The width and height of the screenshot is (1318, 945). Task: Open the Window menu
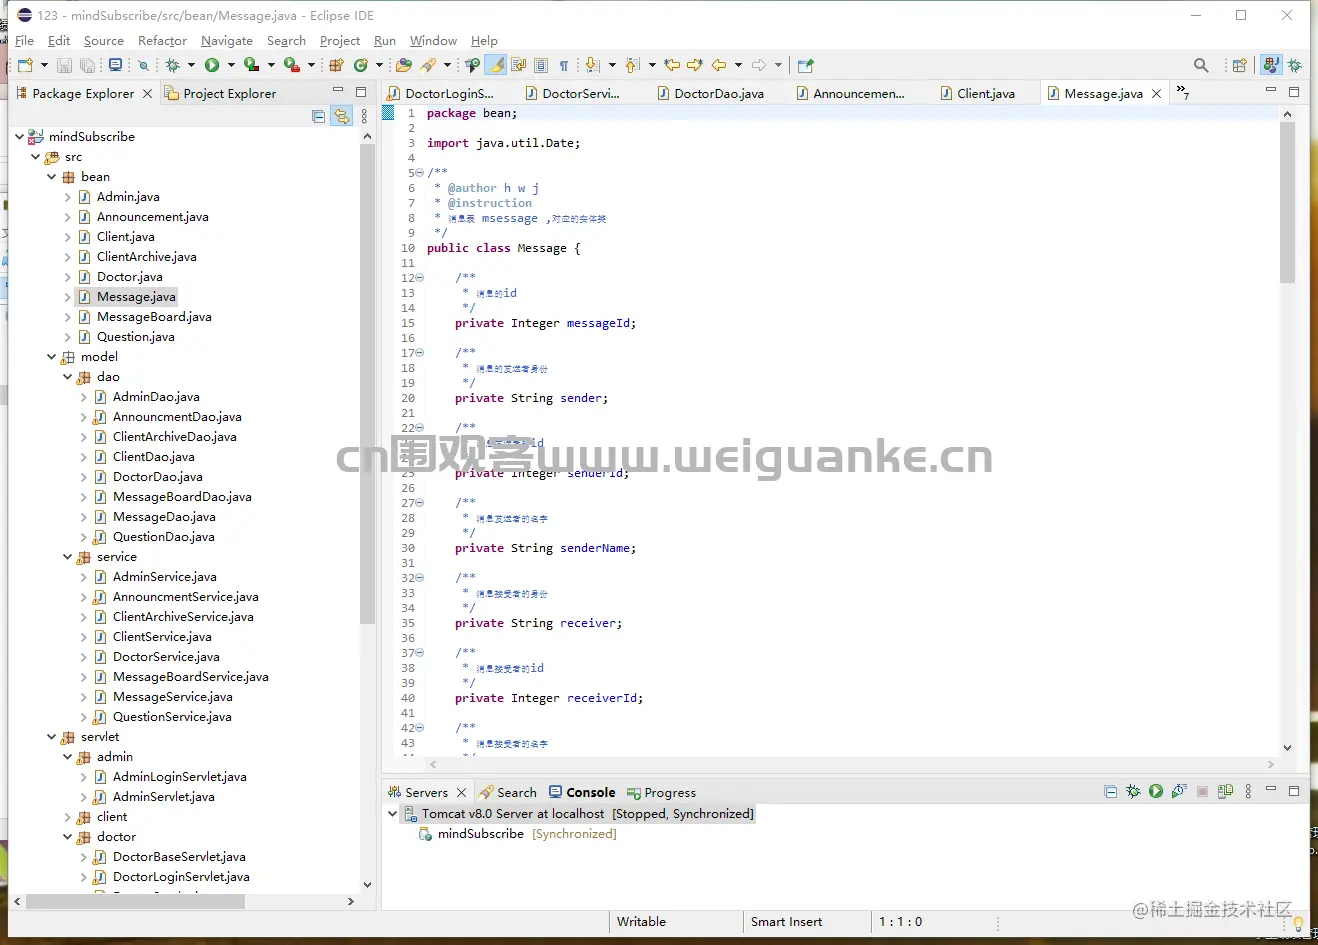433,40
